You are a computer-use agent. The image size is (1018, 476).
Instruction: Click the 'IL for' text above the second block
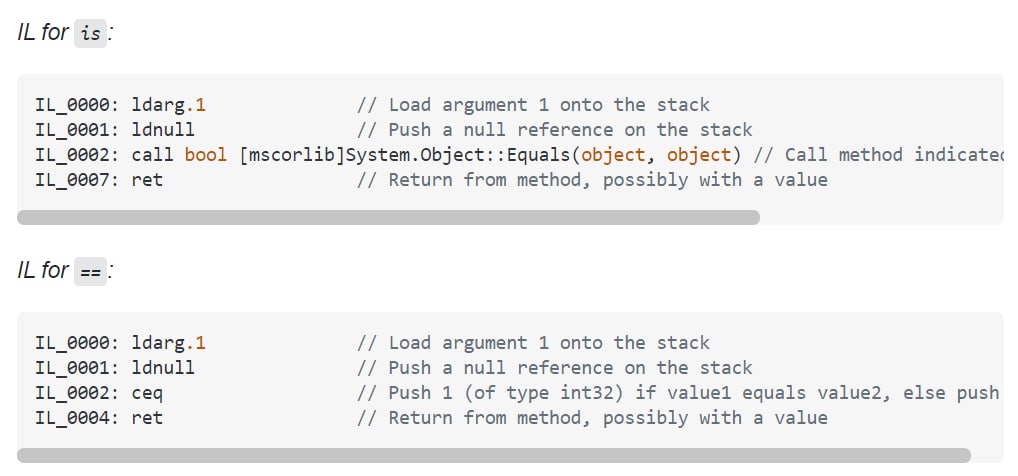point(43,270)
